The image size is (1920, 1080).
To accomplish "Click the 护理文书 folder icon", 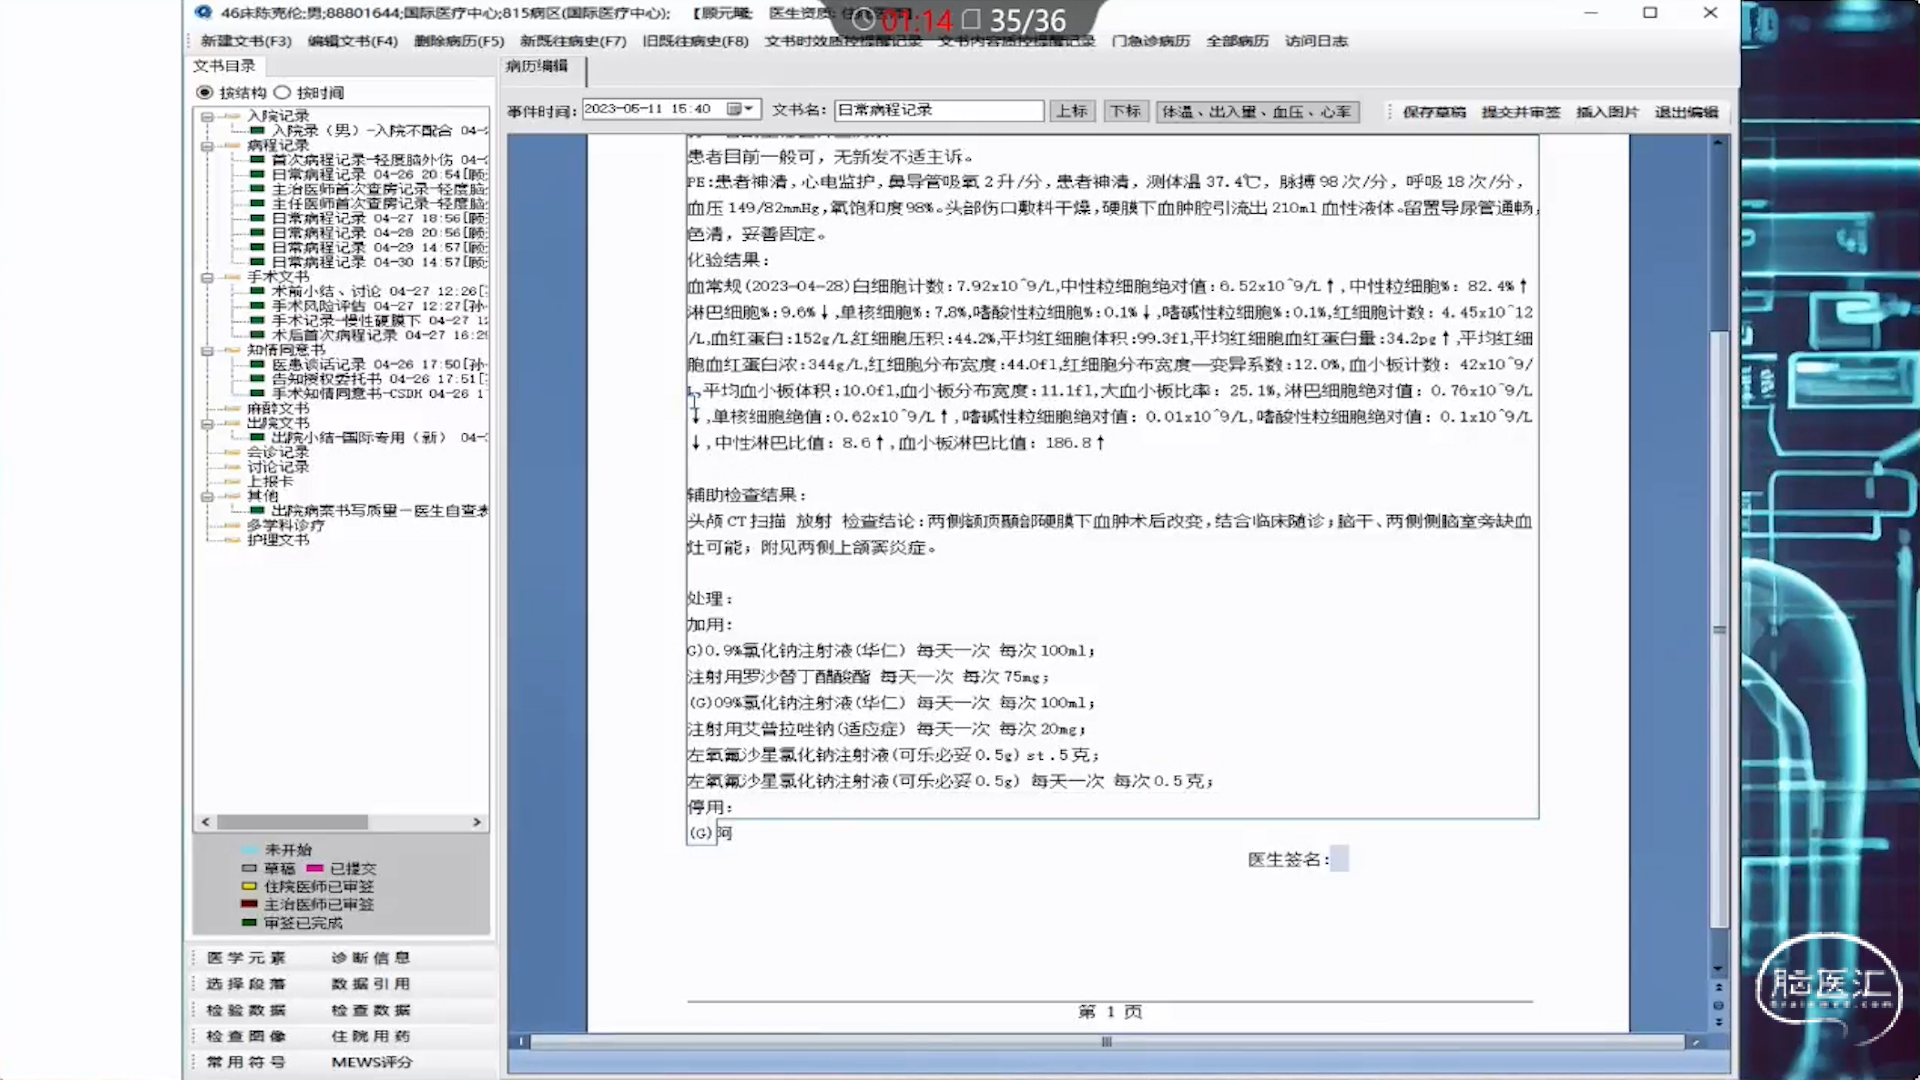I will tap(232, 540).
